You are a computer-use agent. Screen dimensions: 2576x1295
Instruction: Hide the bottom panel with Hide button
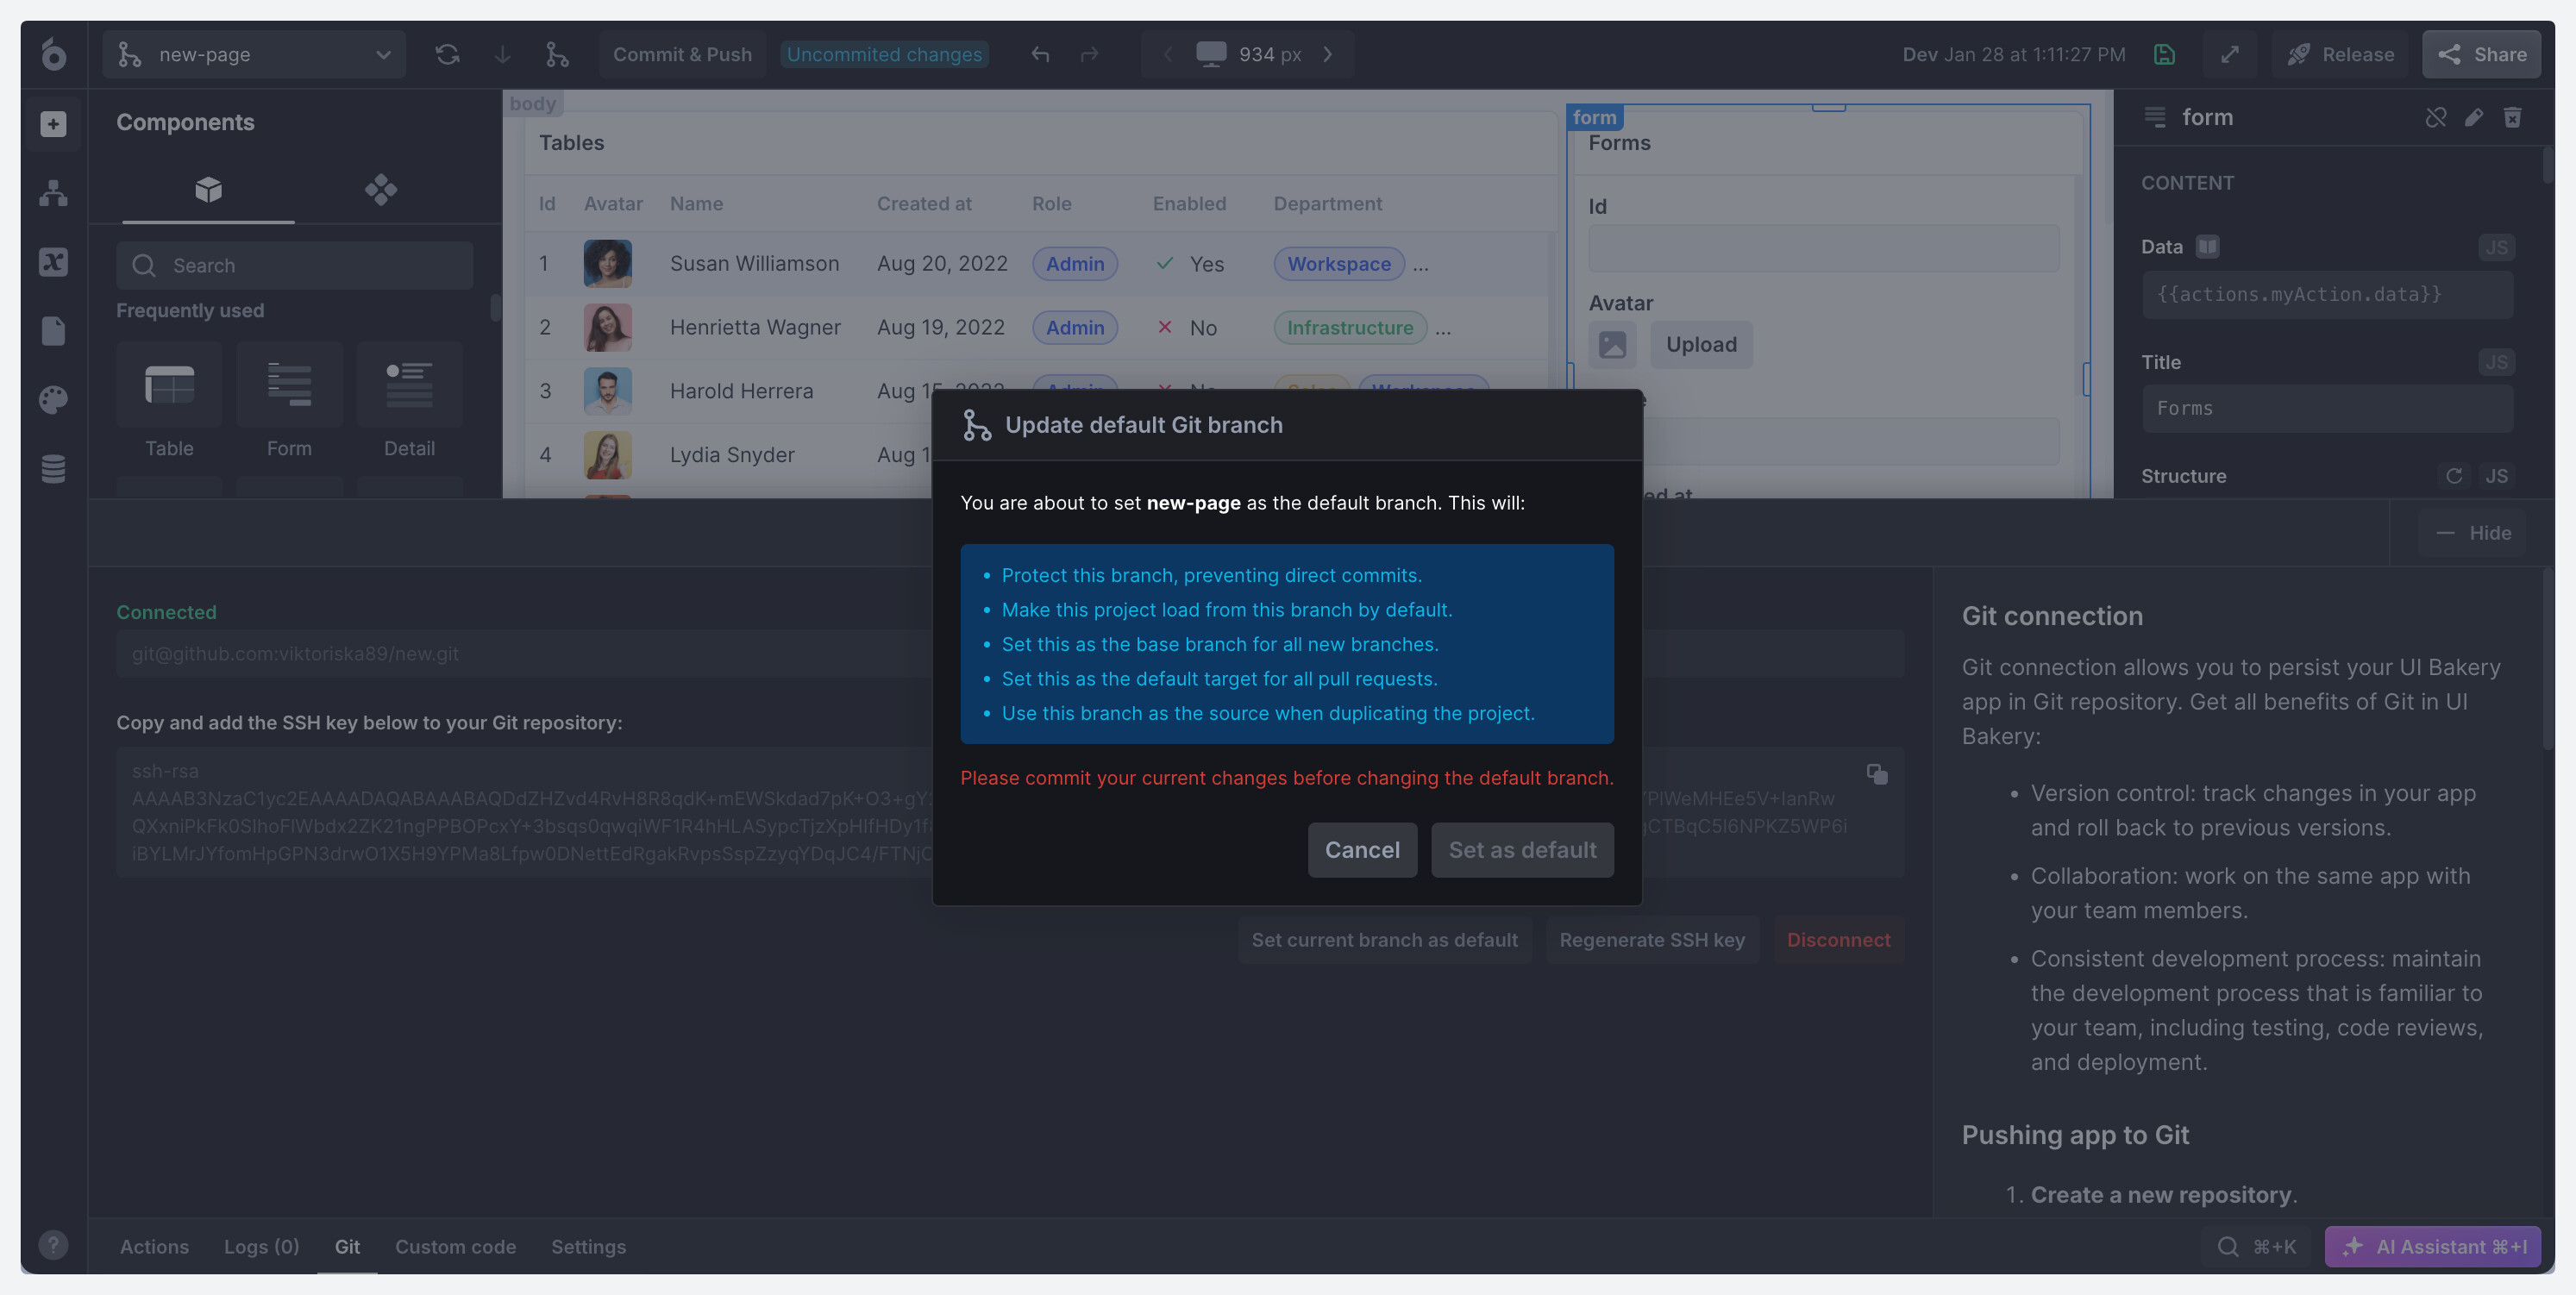click(2472, 533)
